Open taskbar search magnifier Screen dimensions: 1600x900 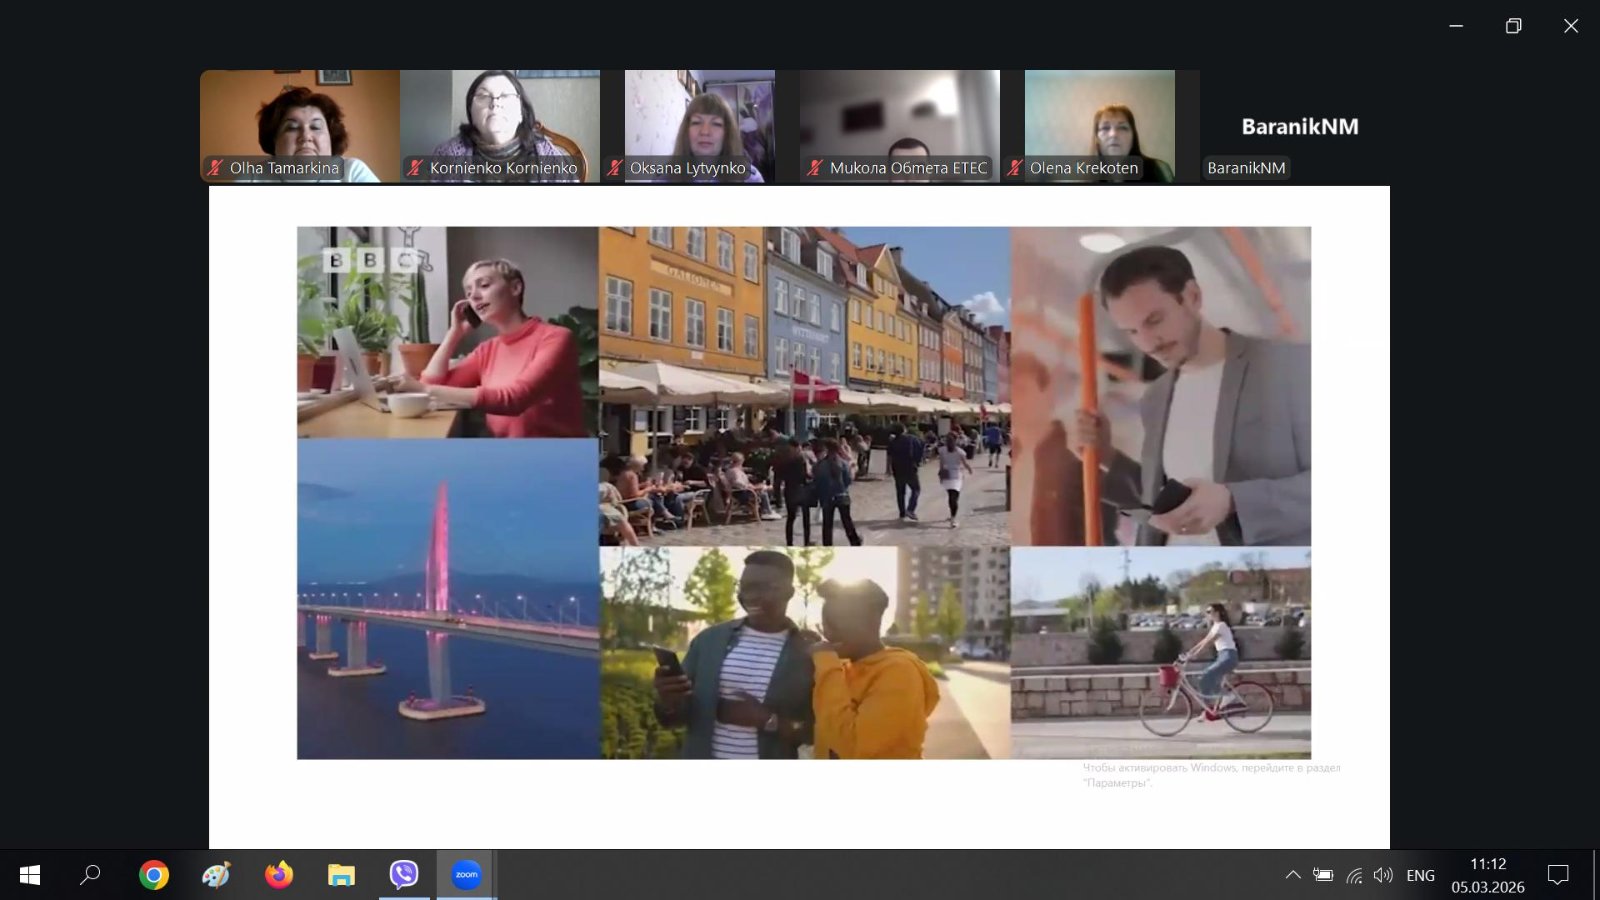coord(91,875)
